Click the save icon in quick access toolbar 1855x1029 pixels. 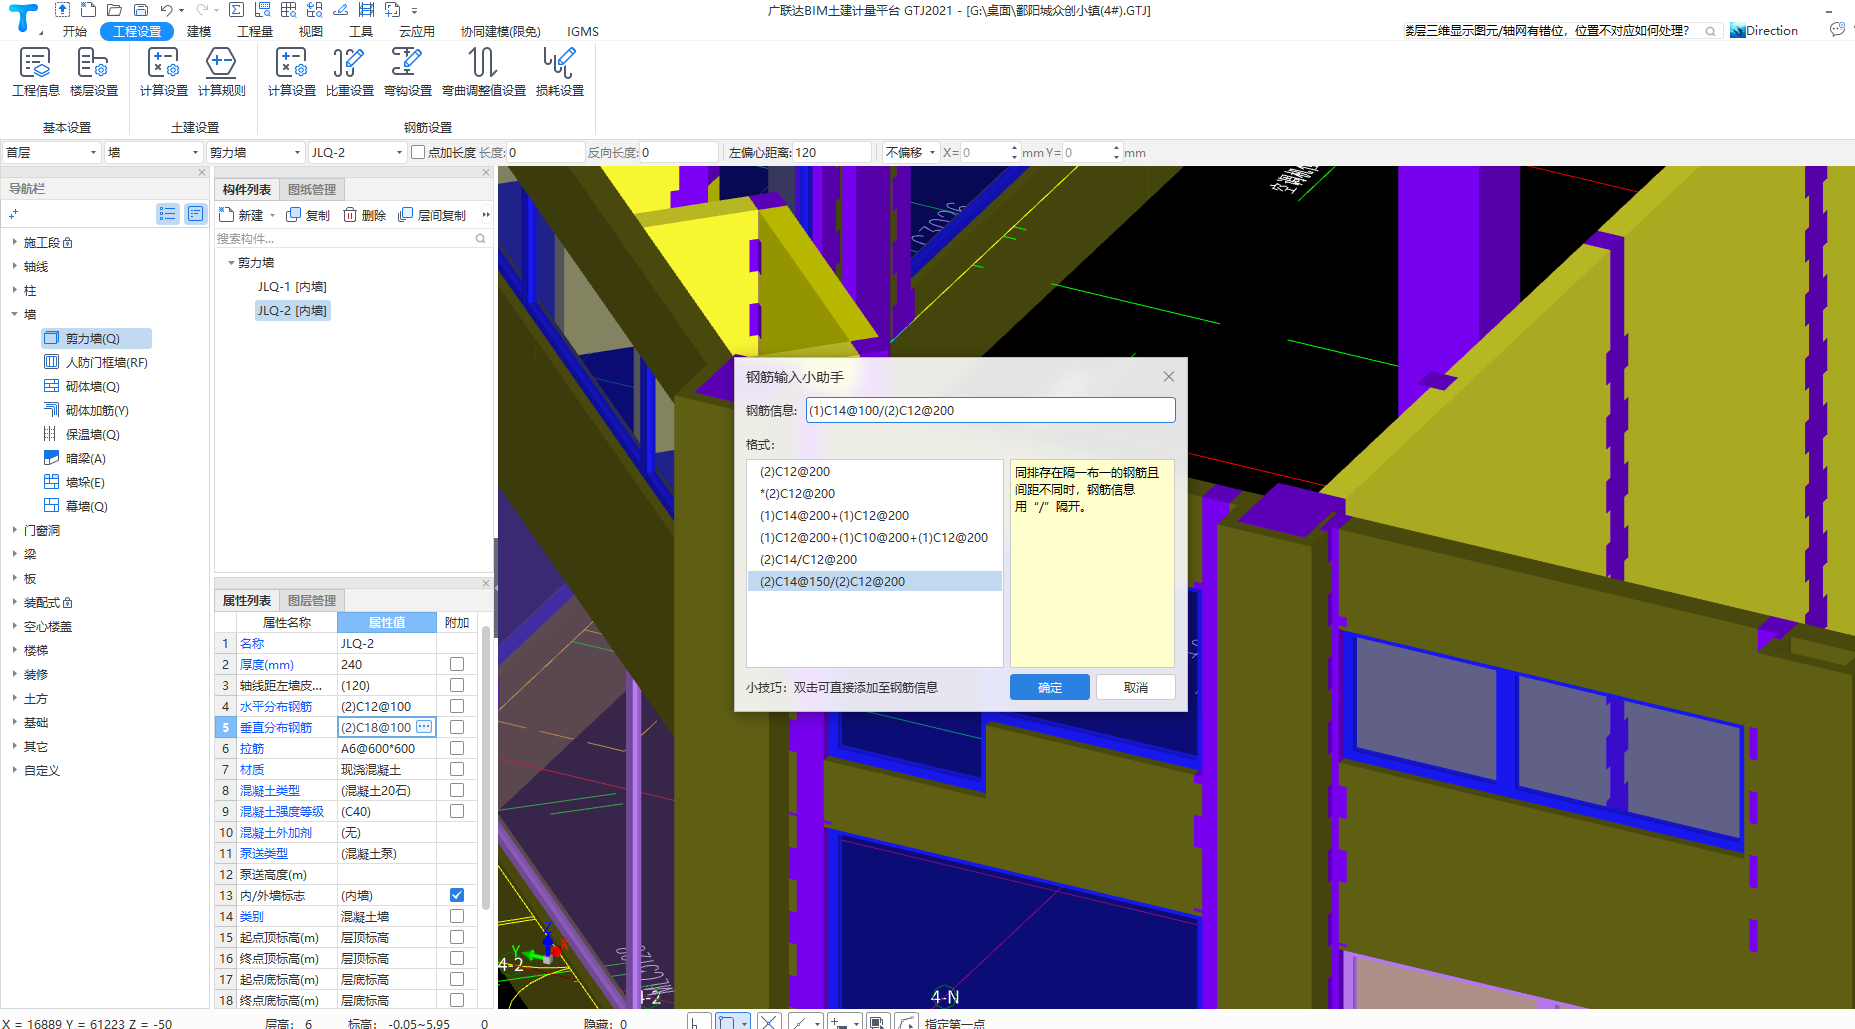141,10
